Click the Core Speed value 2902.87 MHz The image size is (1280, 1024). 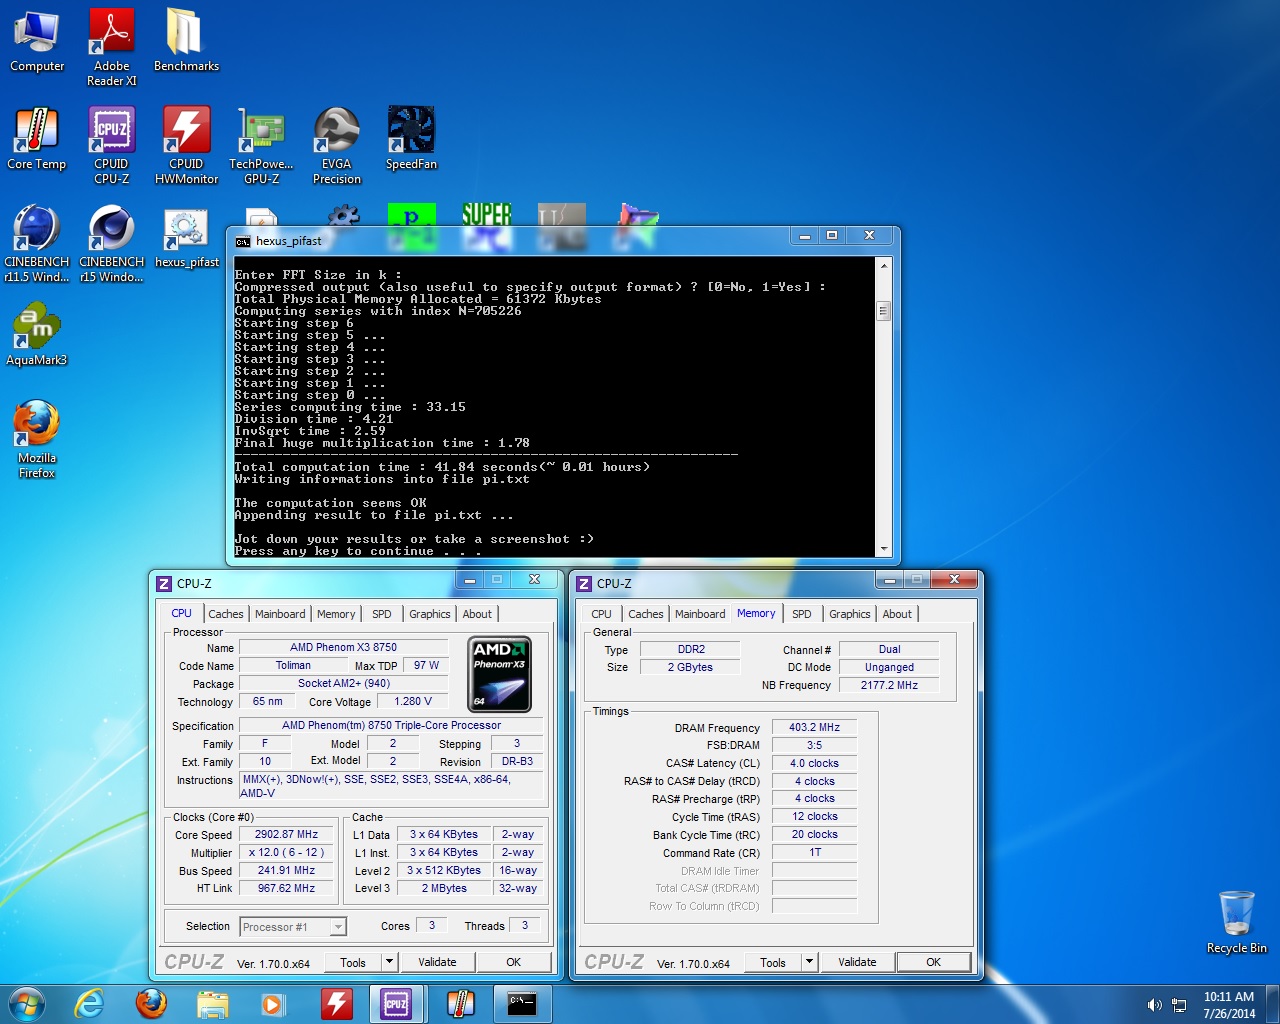(286, 834)
